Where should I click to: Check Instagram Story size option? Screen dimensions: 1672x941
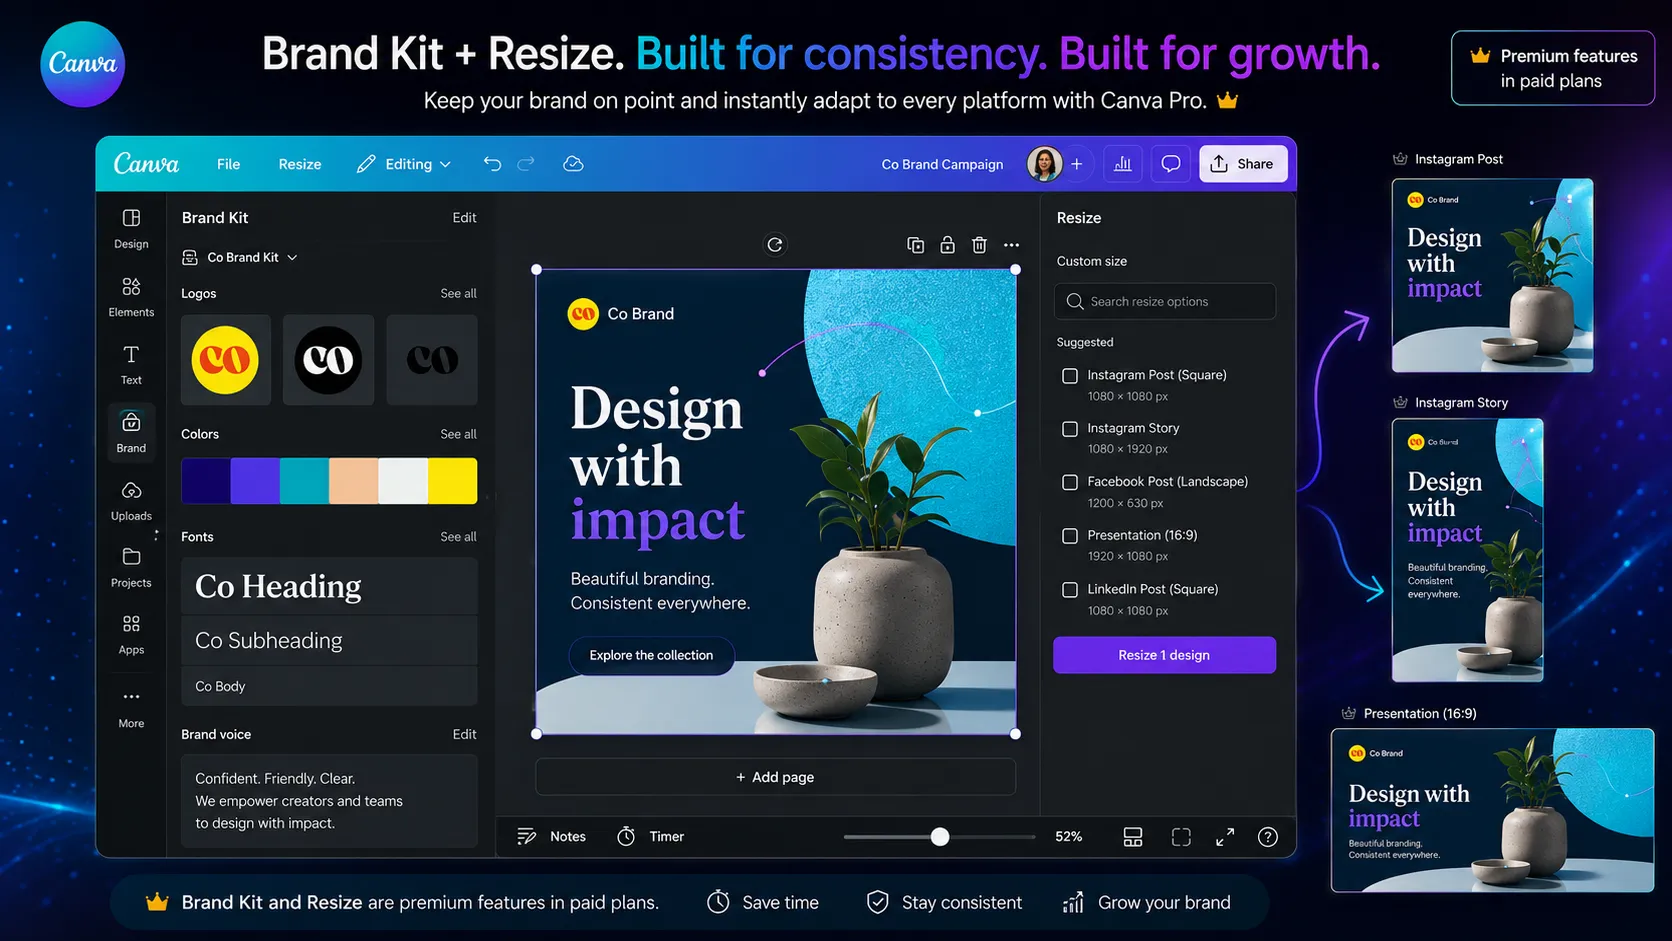click(x=1070, y=429)
